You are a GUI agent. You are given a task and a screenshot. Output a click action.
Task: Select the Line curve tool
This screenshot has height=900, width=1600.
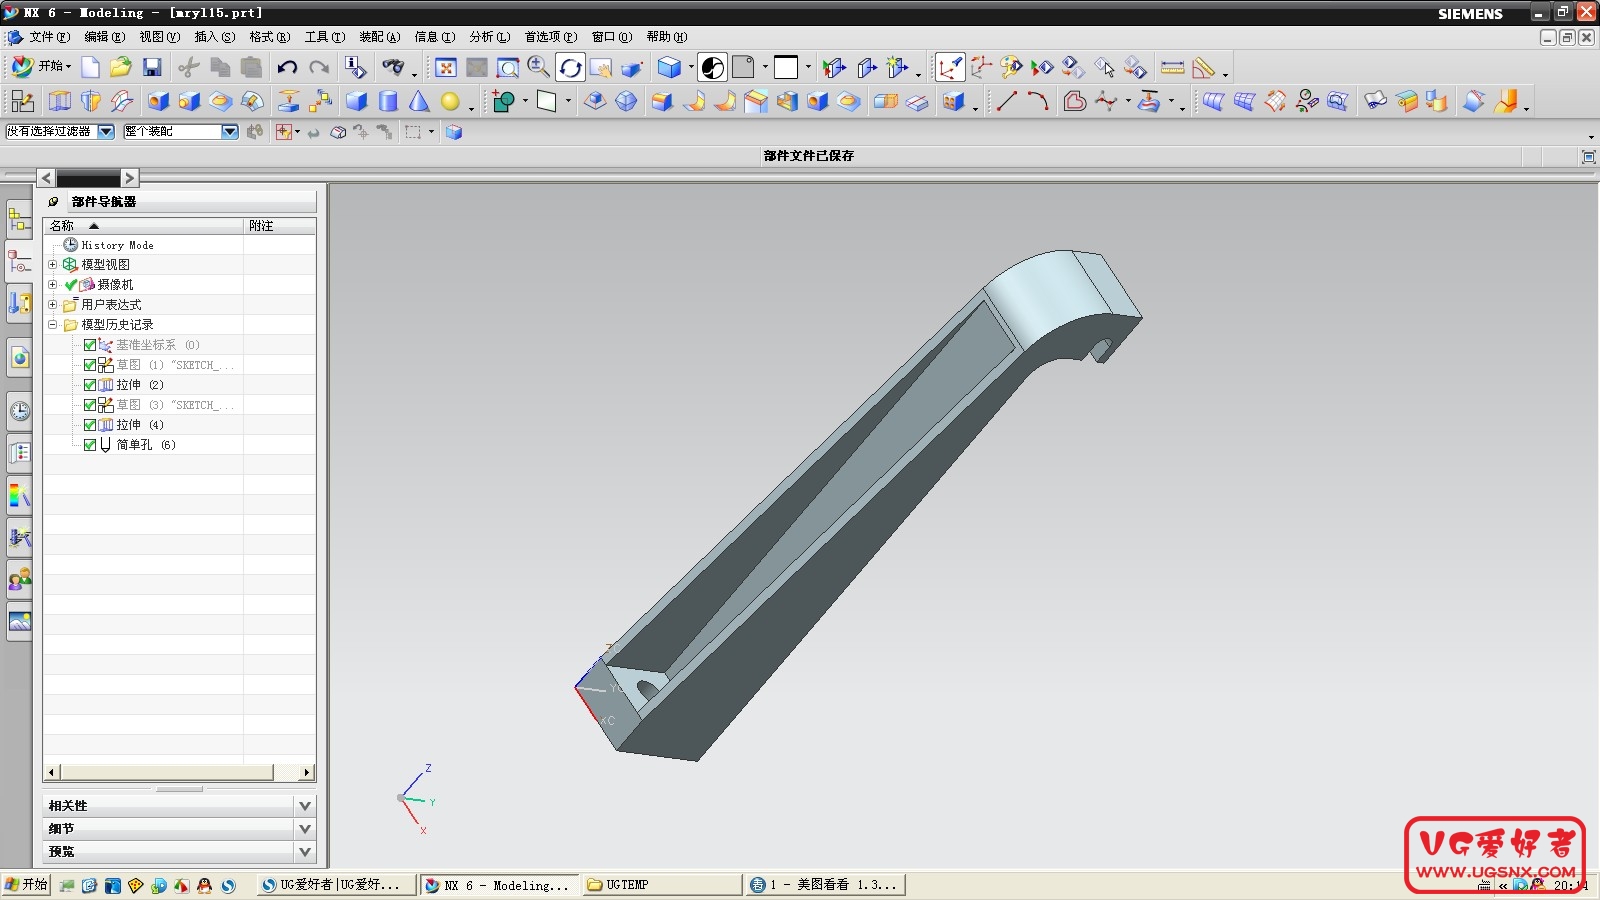point(1007,101)
